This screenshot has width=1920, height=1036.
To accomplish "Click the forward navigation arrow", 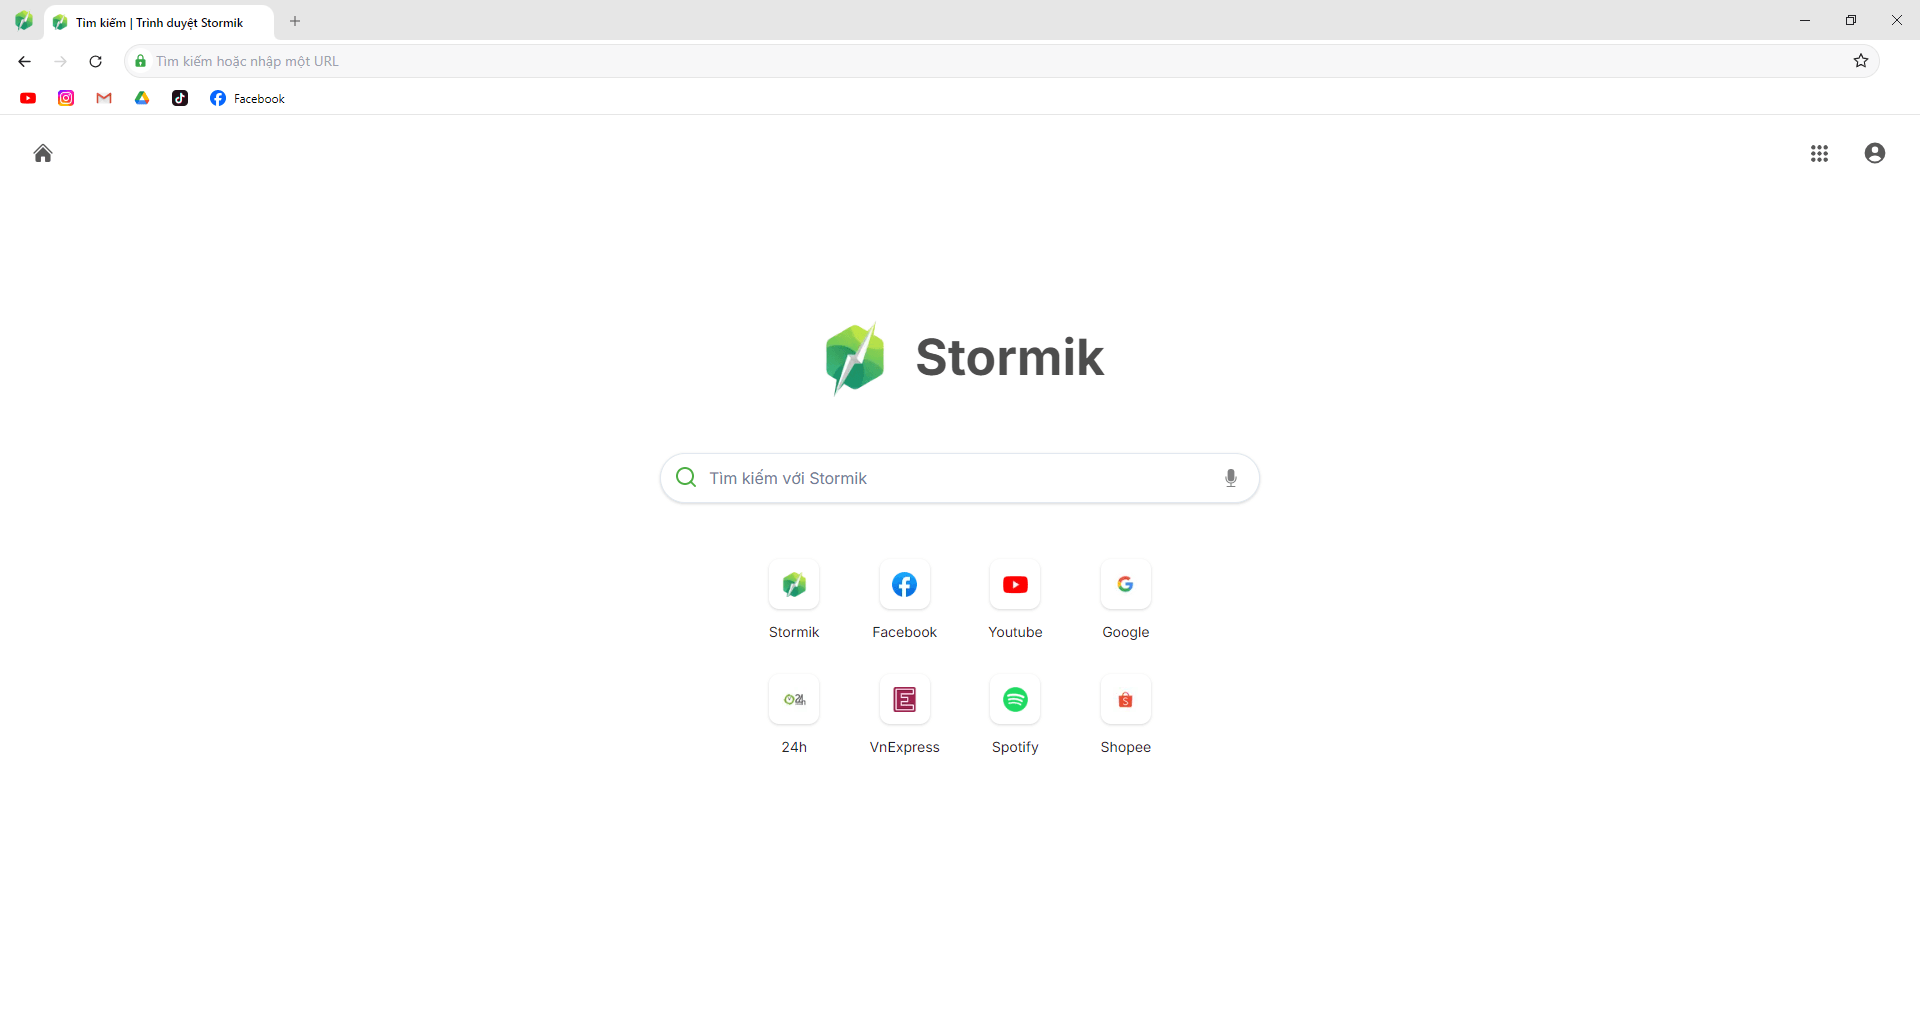I will pos(60,61).
